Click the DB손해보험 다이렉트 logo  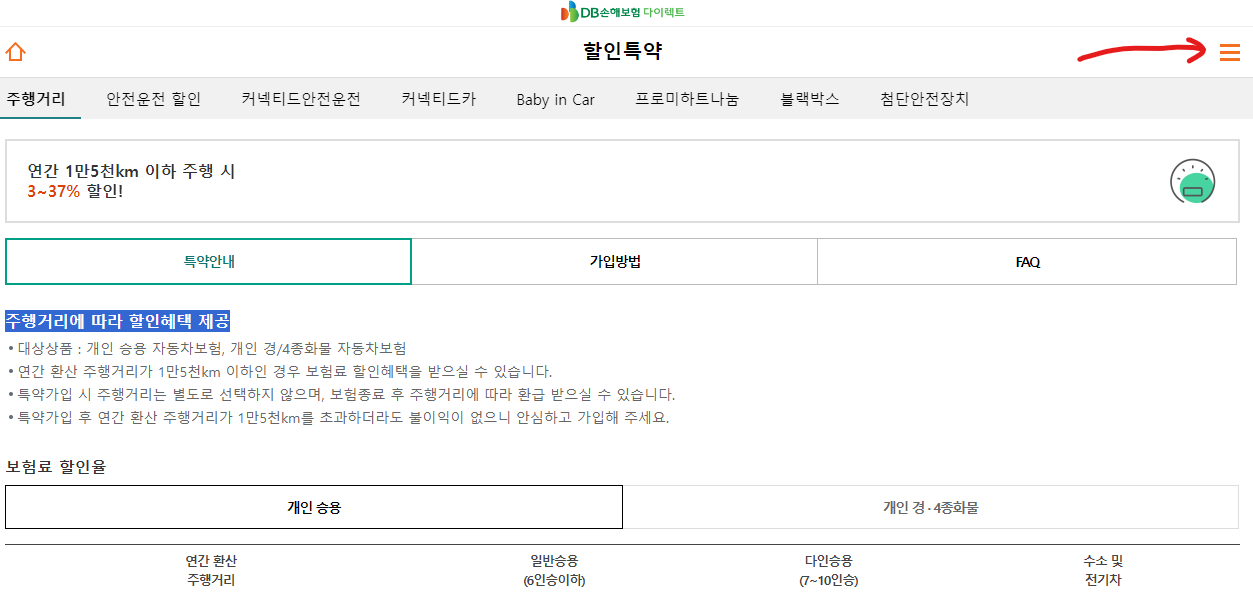[622, 12]
